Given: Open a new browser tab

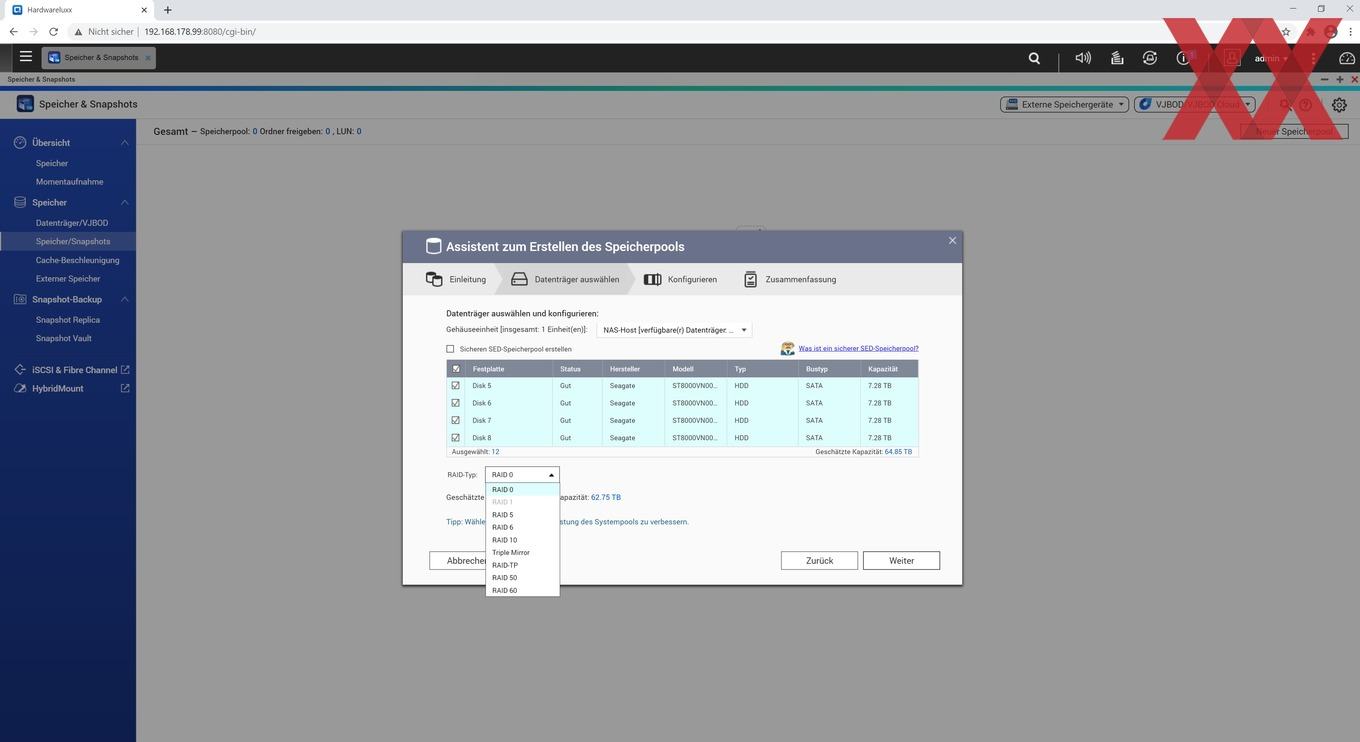Looking at the screenshot, I should [167, 10].
